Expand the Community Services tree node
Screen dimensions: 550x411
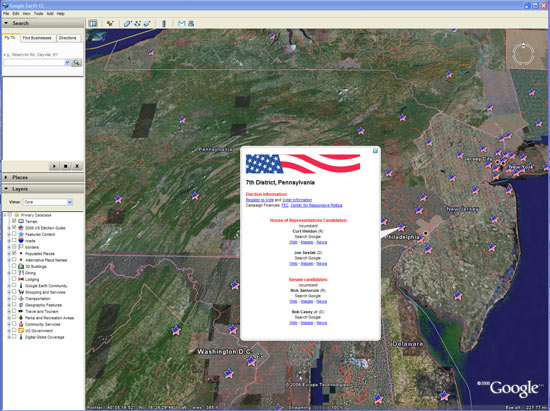click(9, 324)
